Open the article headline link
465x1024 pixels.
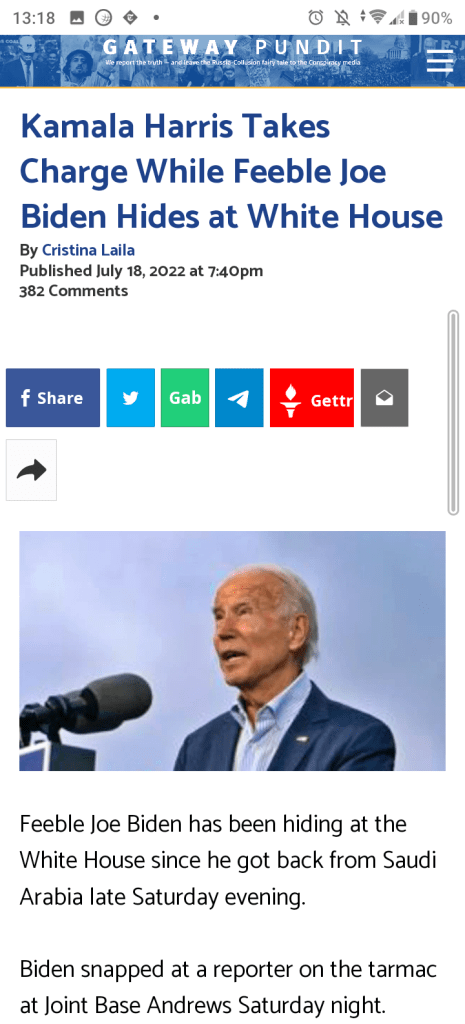pos(231,172)
